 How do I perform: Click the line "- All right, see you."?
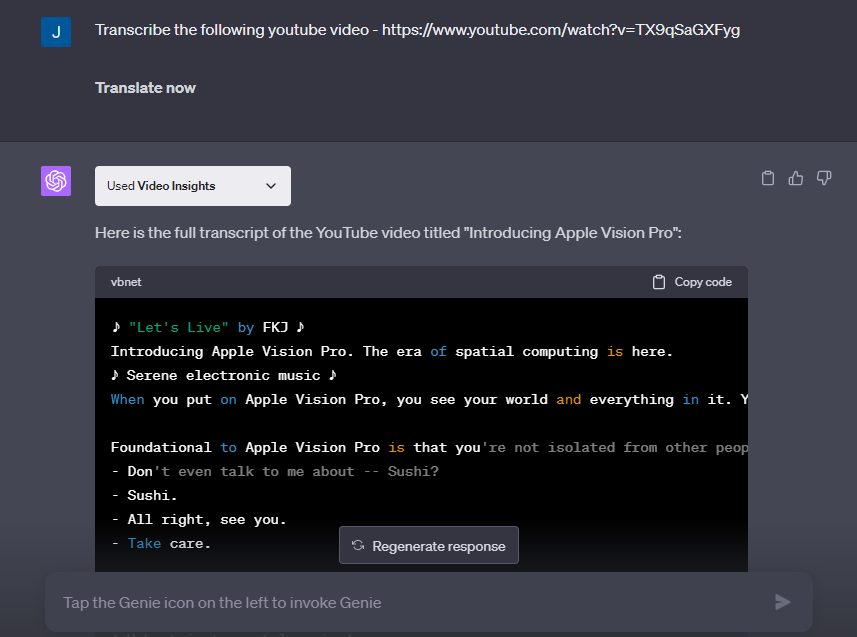pos(199,519)
